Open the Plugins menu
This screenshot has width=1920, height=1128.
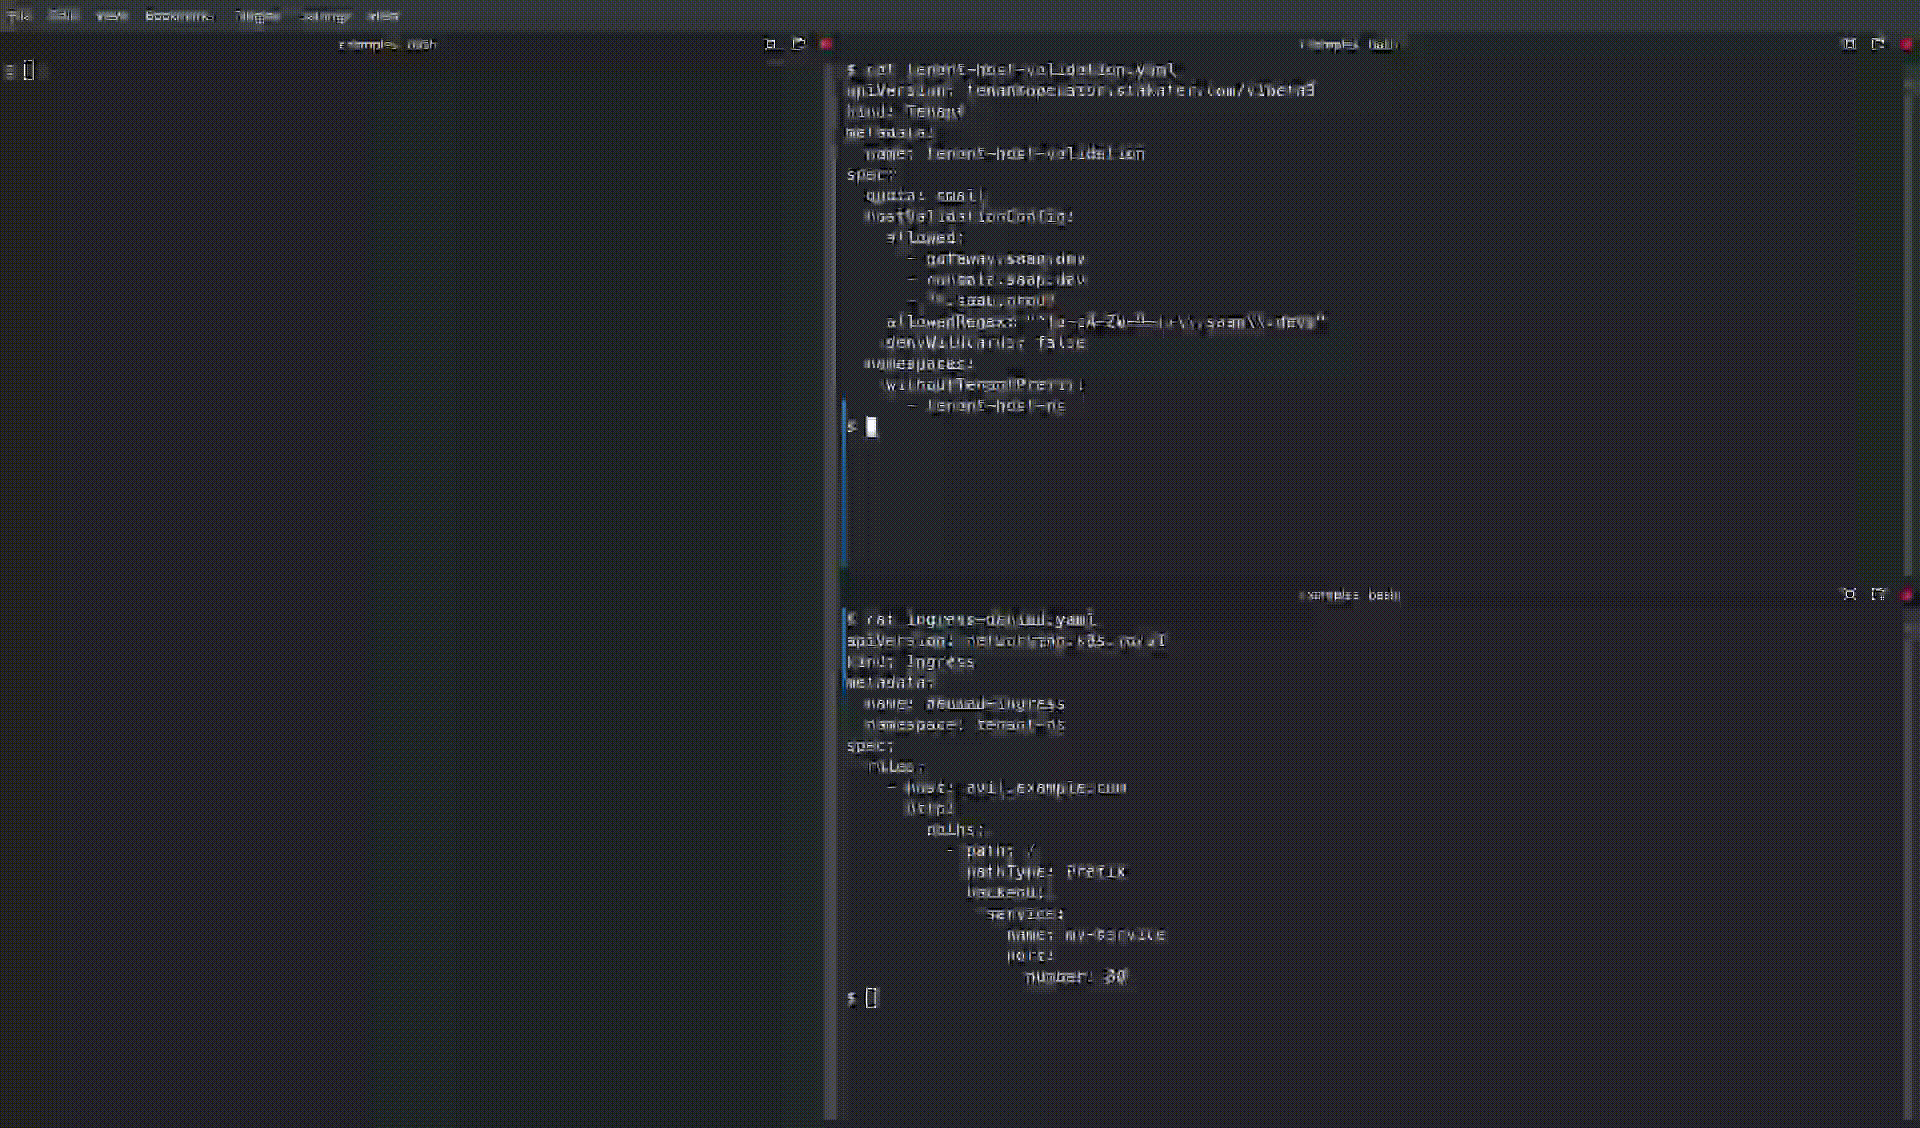(257, 16)
